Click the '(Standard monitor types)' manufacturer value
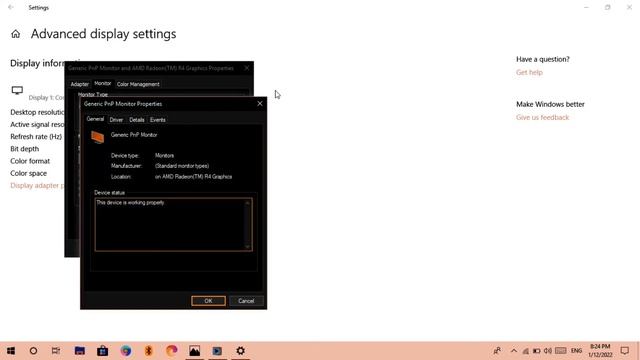This screenshot has height=360, width=640. (182, 166)
